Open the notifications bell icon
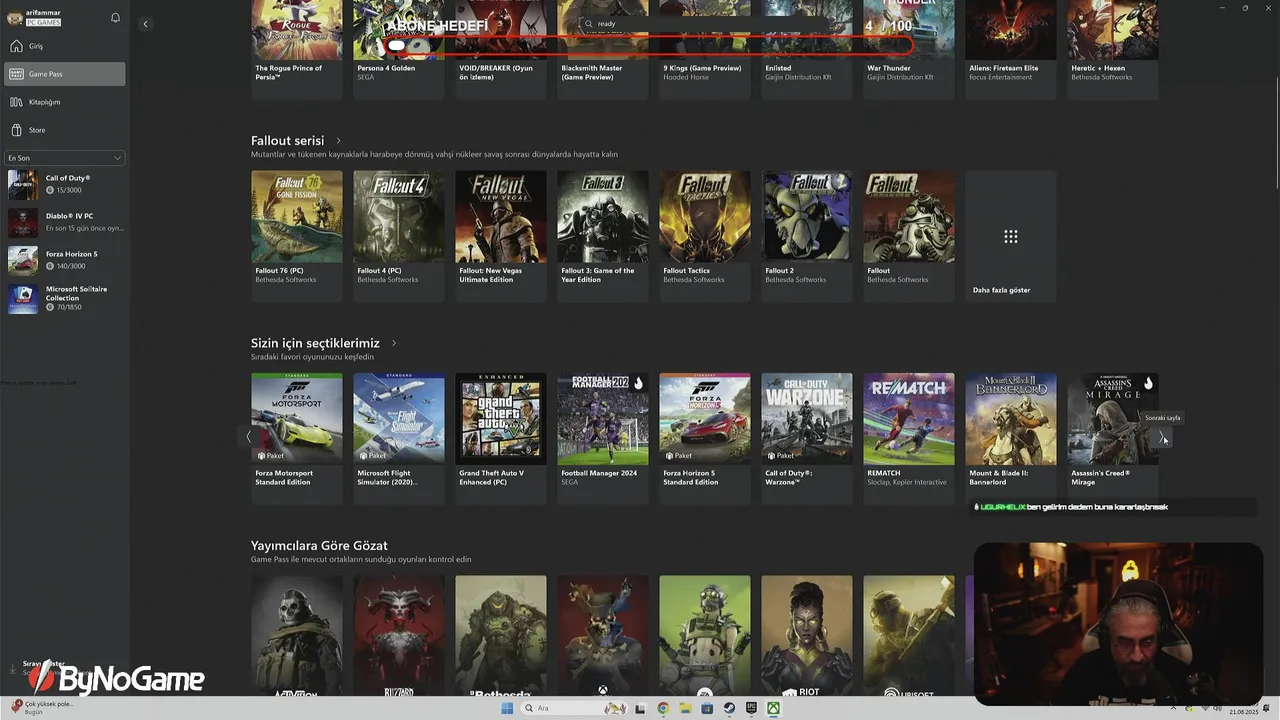 pyautogui.click(x=115, y=18)
